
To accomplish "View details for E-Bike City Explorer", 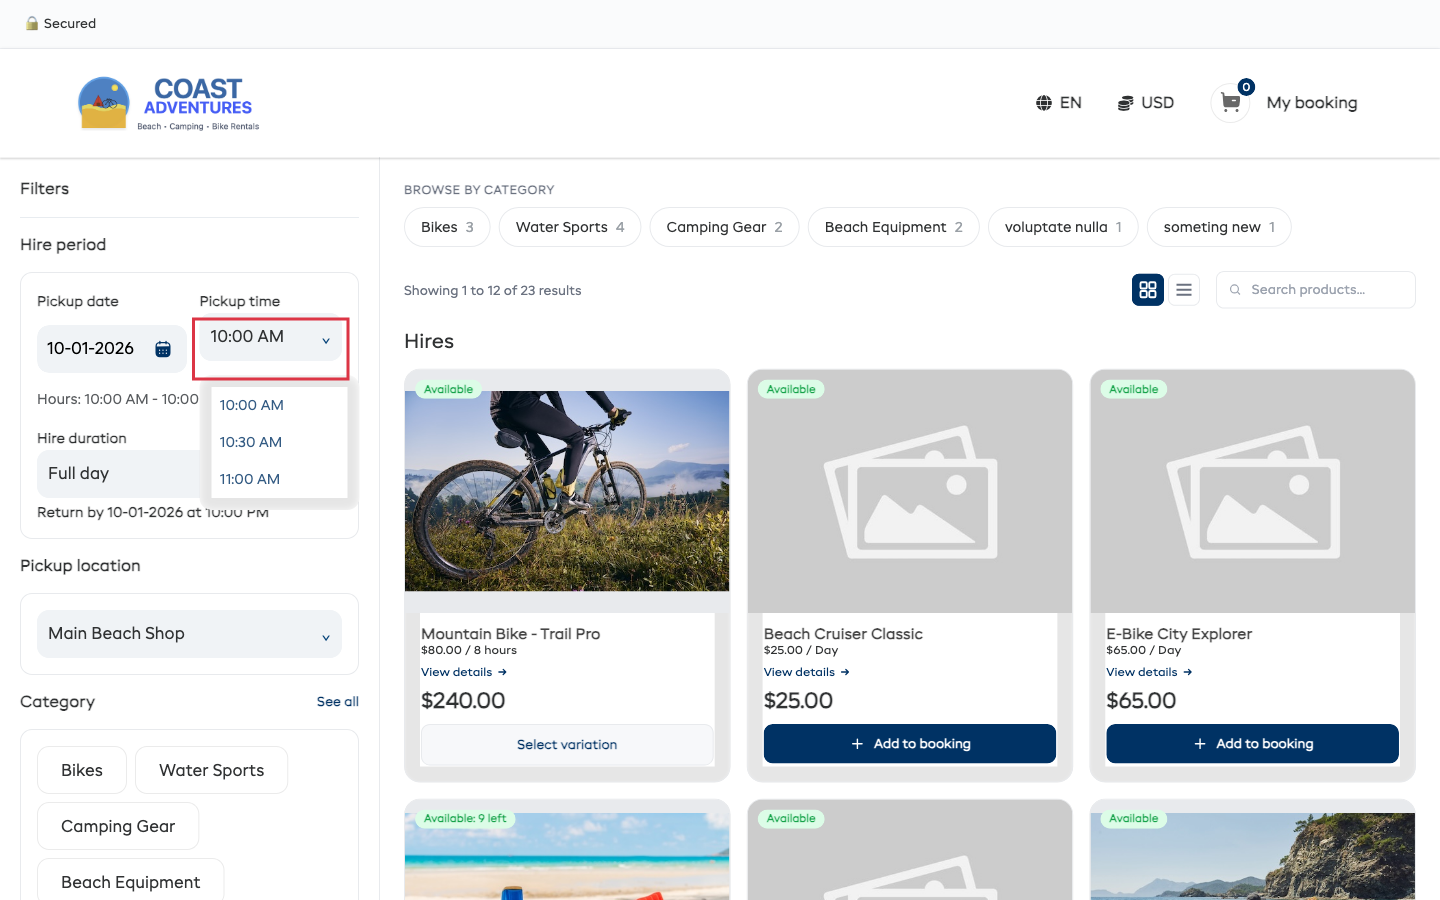I will [x=1149, y=672].
